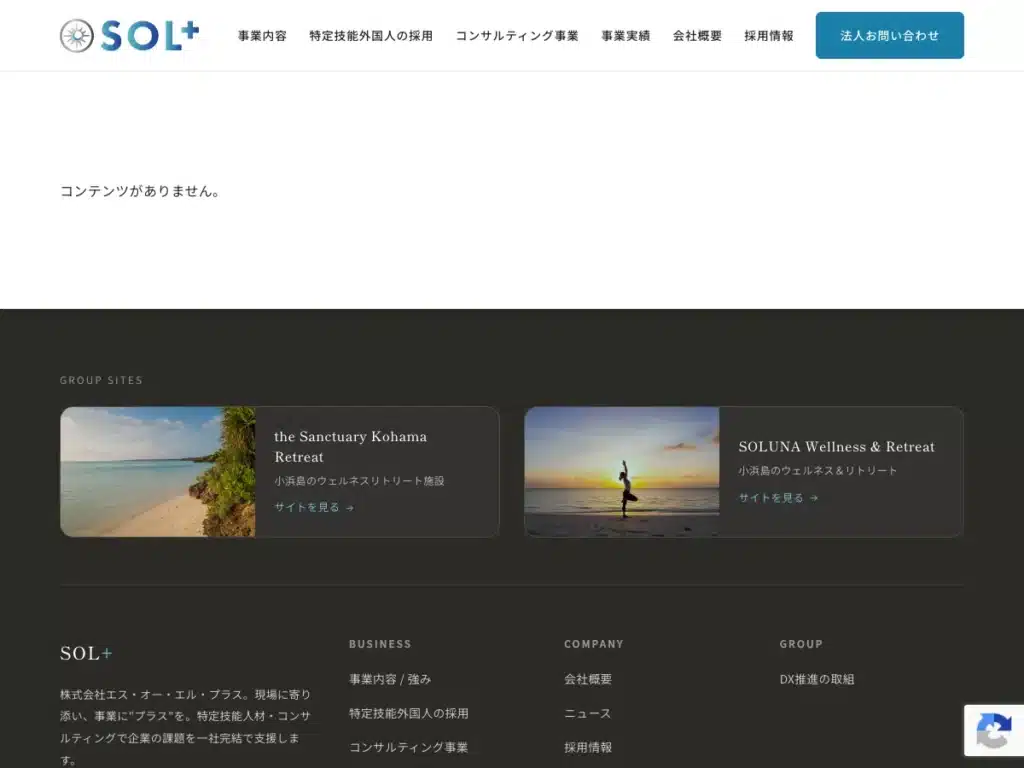Click the SOLUNA Wellness & Retreat title

point(837,447)
